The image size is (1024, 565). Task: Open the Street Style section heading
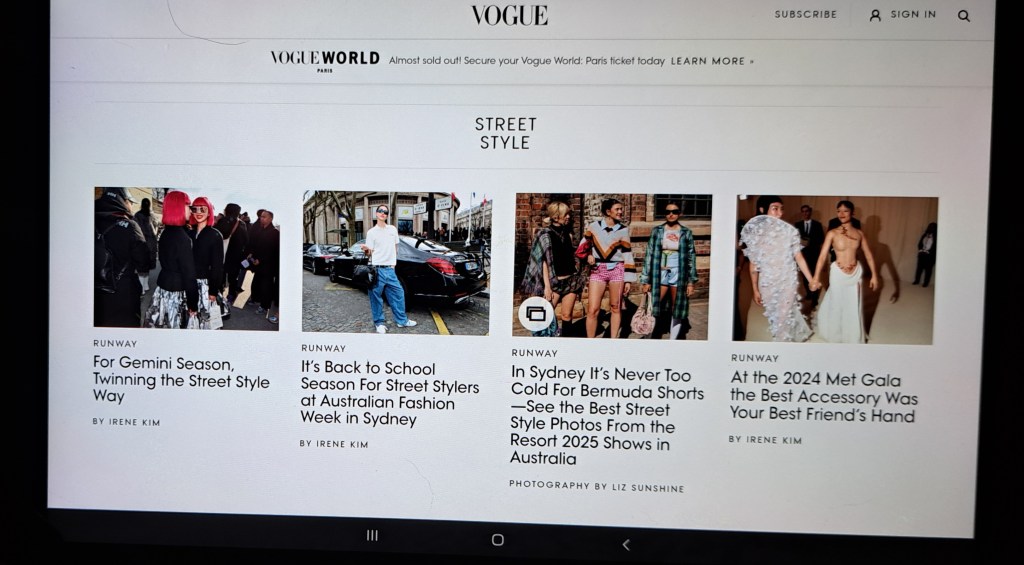point(505,133)
